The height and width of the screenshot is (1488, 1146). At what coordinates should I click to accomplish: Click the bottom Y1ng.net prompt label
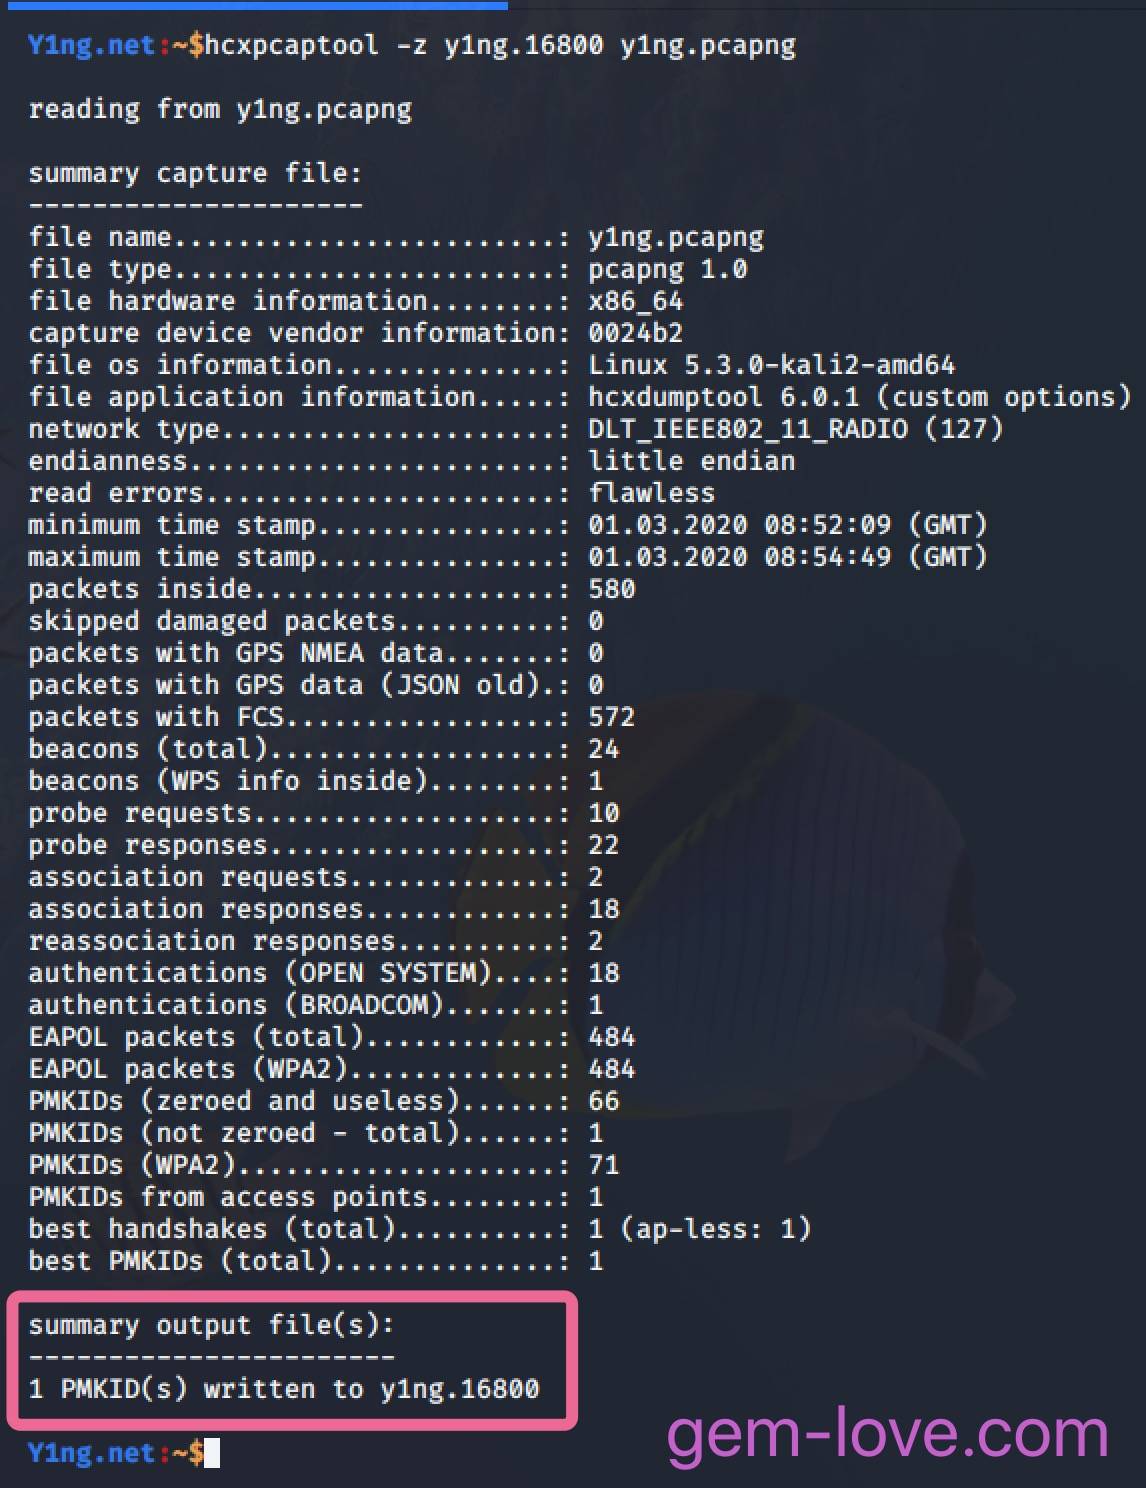click(x=92, y=1453)
